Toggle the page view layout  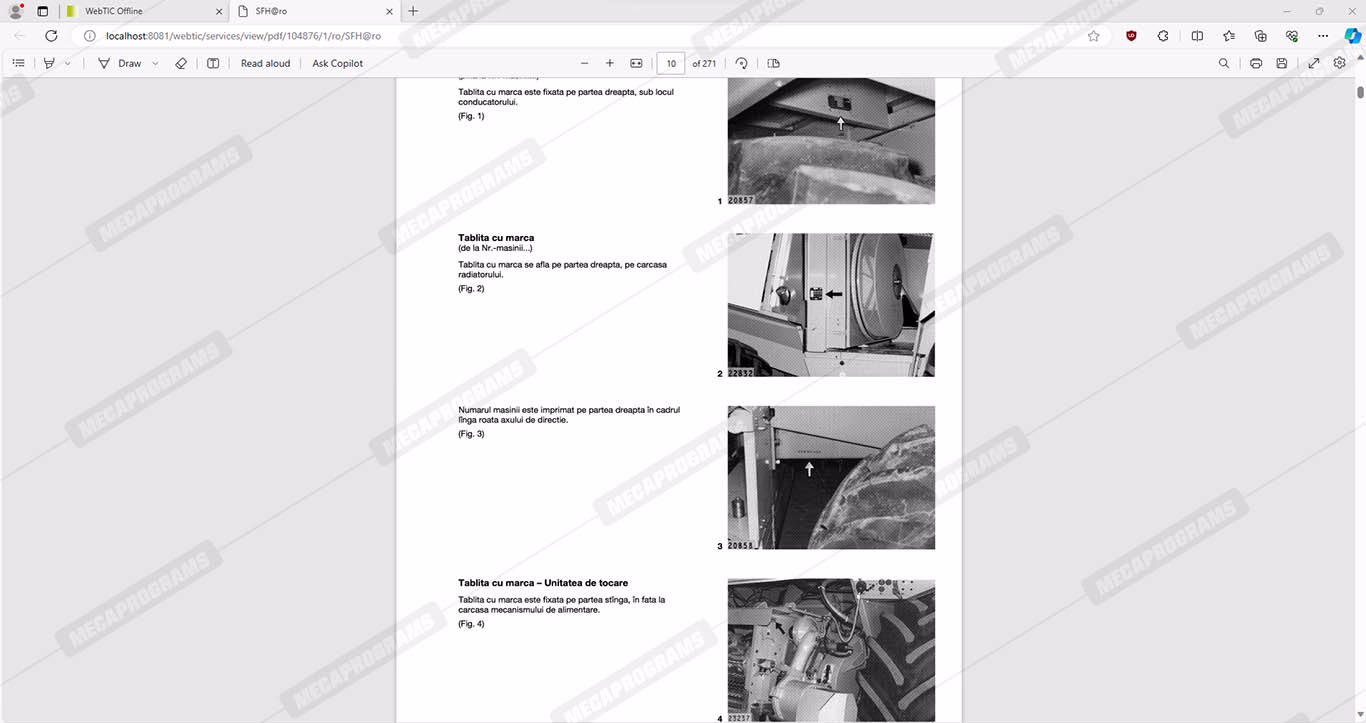click(x=773, y=63)
